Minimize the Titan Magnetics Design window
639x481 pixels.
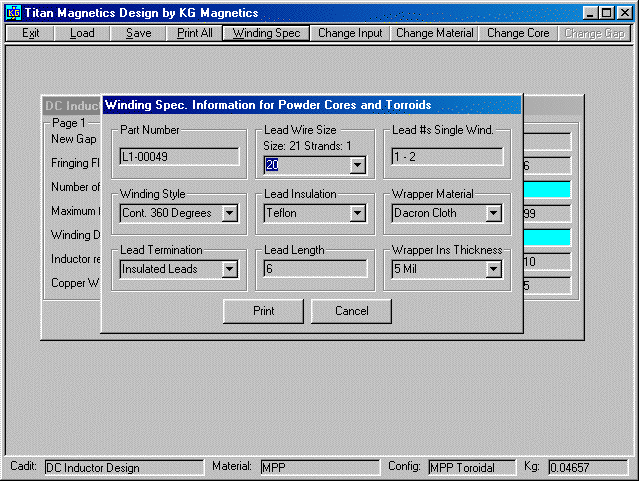point(590,13)
